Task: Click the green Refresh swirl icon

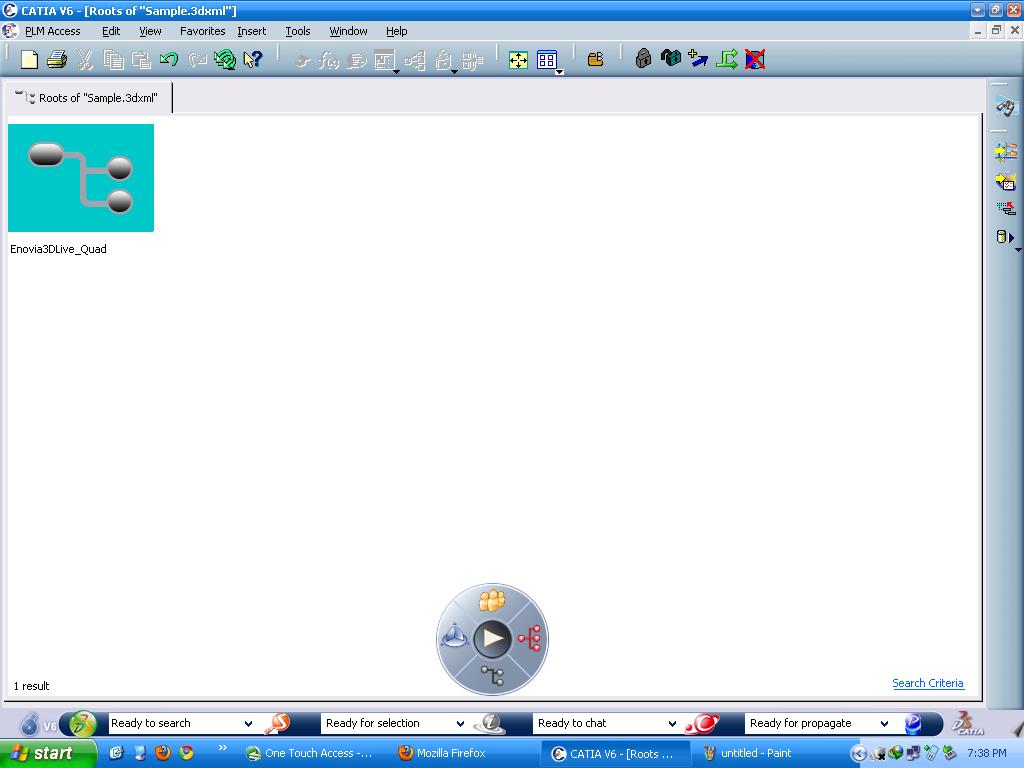Action: coord(225,59)
